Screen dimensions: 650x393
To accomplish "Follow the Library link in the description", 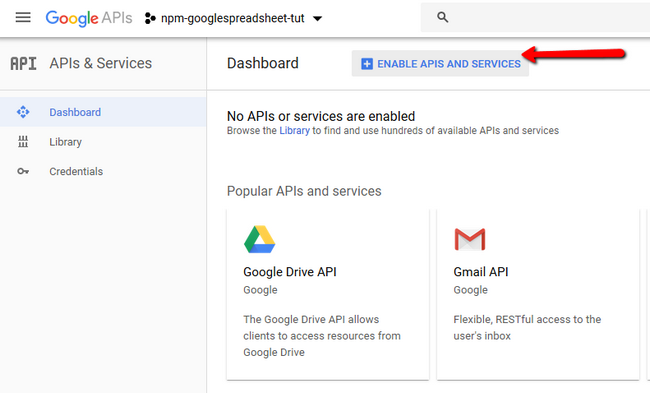I will click(294, 131).
